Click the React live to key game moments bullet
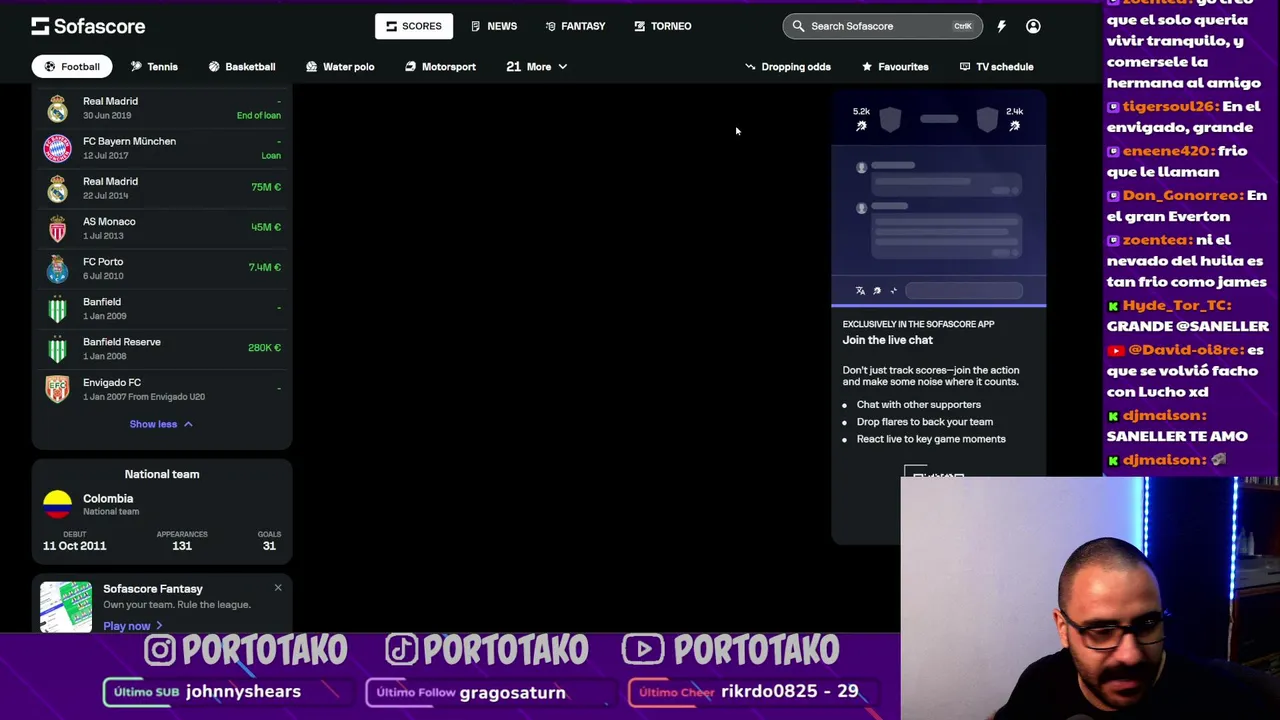1280x720 pixels. point(931,439)
